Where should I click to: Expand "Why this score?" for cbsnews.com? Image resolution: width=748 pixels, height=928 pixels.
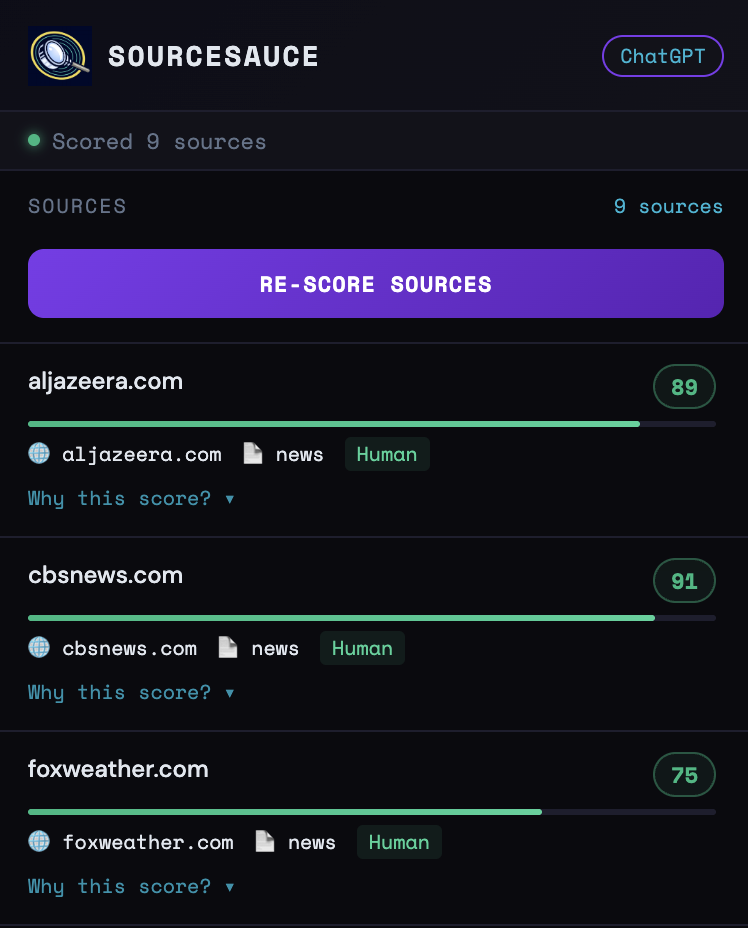(x=131, y=692)
